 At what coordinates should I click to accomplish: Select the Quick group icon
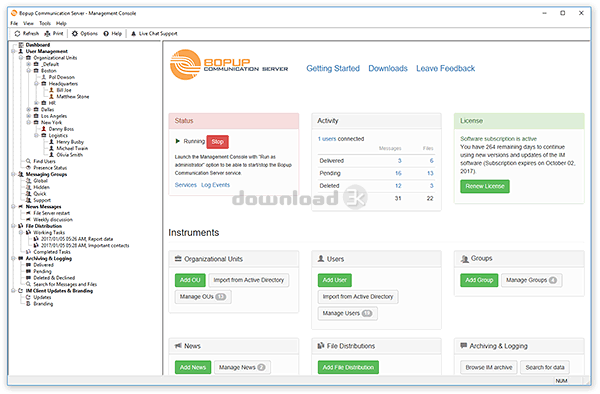point(28,194)
